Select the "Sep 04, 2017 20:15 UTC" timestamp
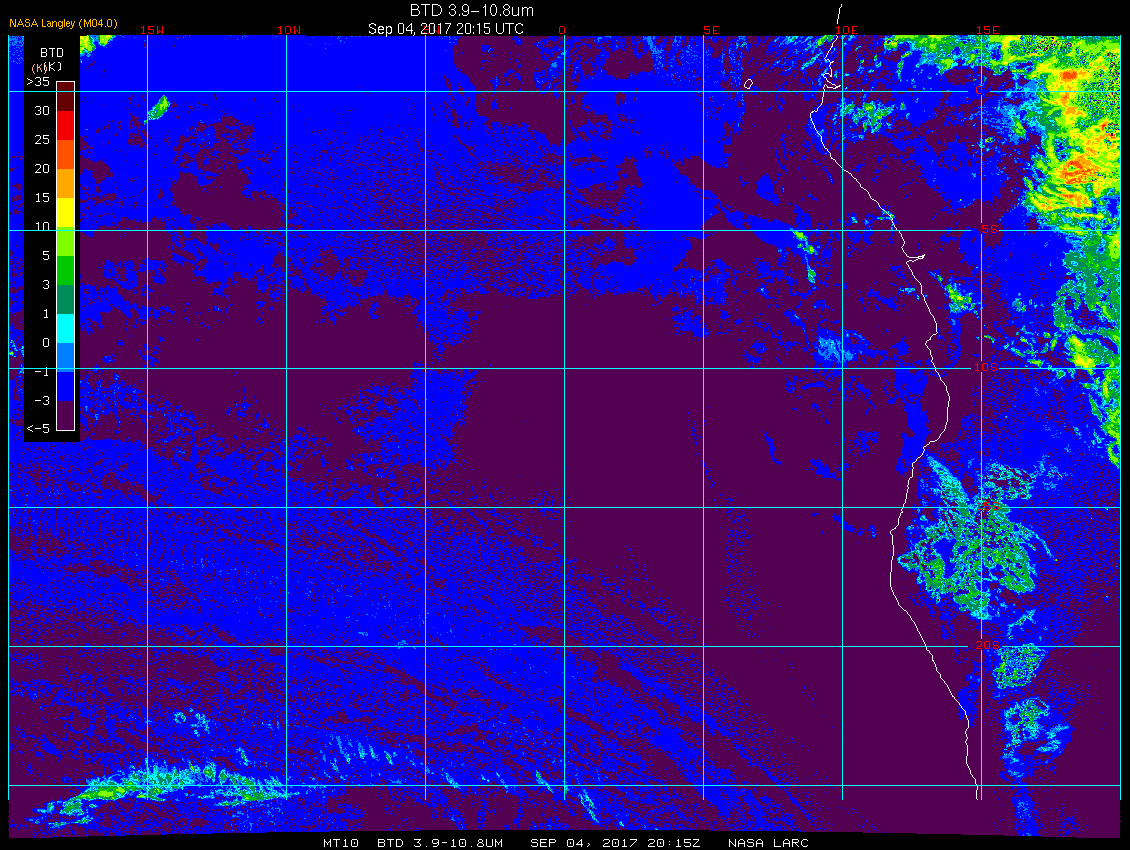The image size is (1130, 850). pos(445,29)
